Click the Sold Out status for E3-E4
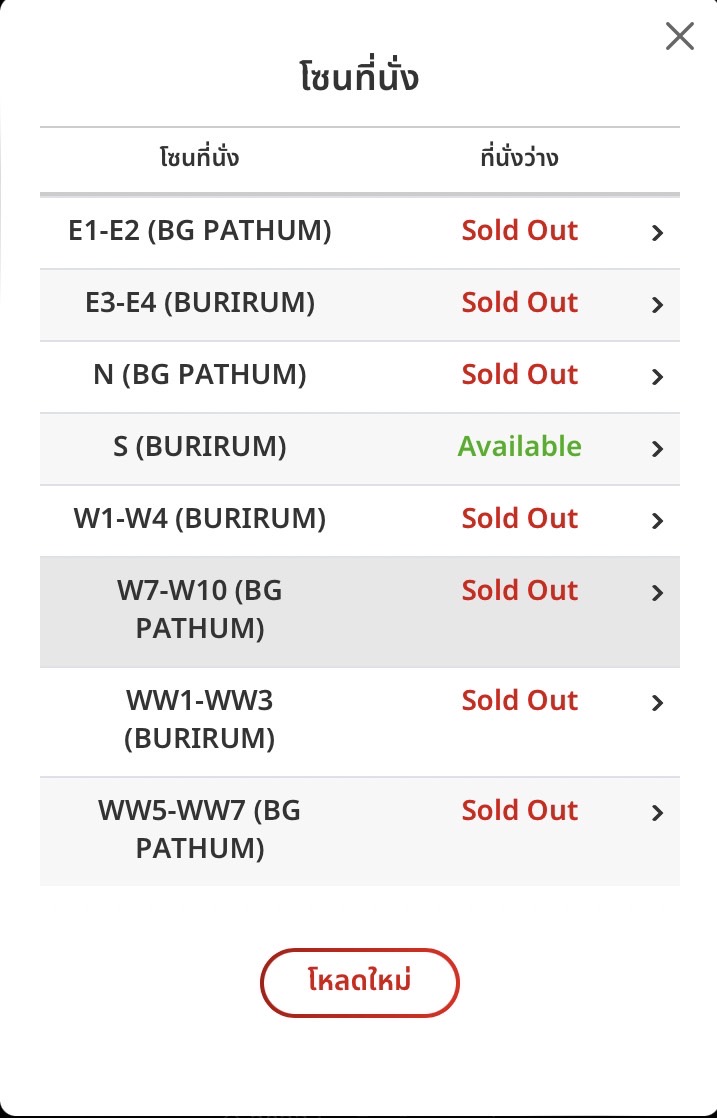Image resolution: width=717 pixels, height=1118 pixels. (519, 302)
